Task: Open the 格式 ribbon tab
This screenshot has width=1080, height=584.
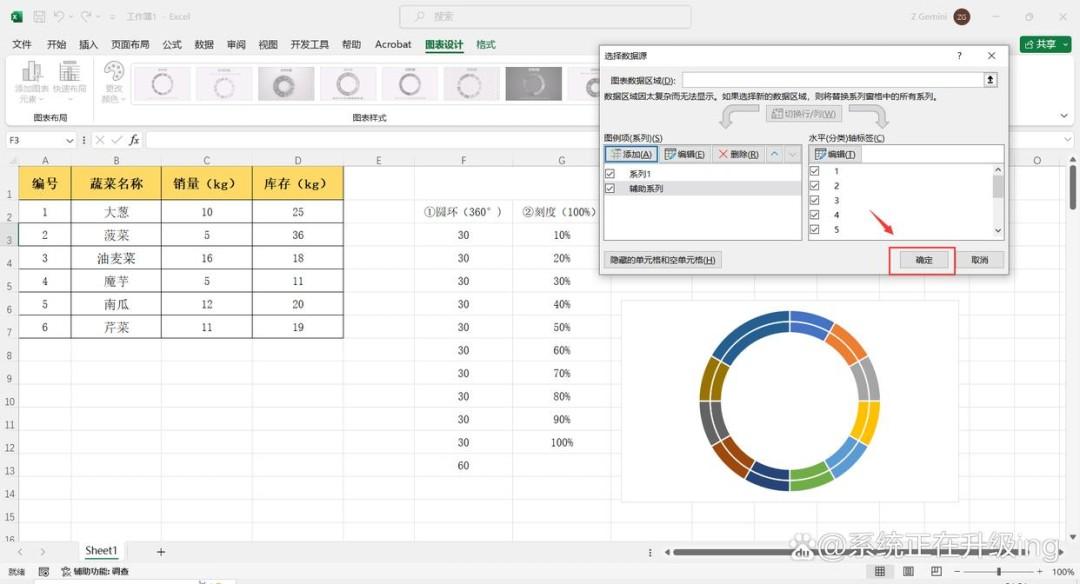Action: [x=486, y=44]
